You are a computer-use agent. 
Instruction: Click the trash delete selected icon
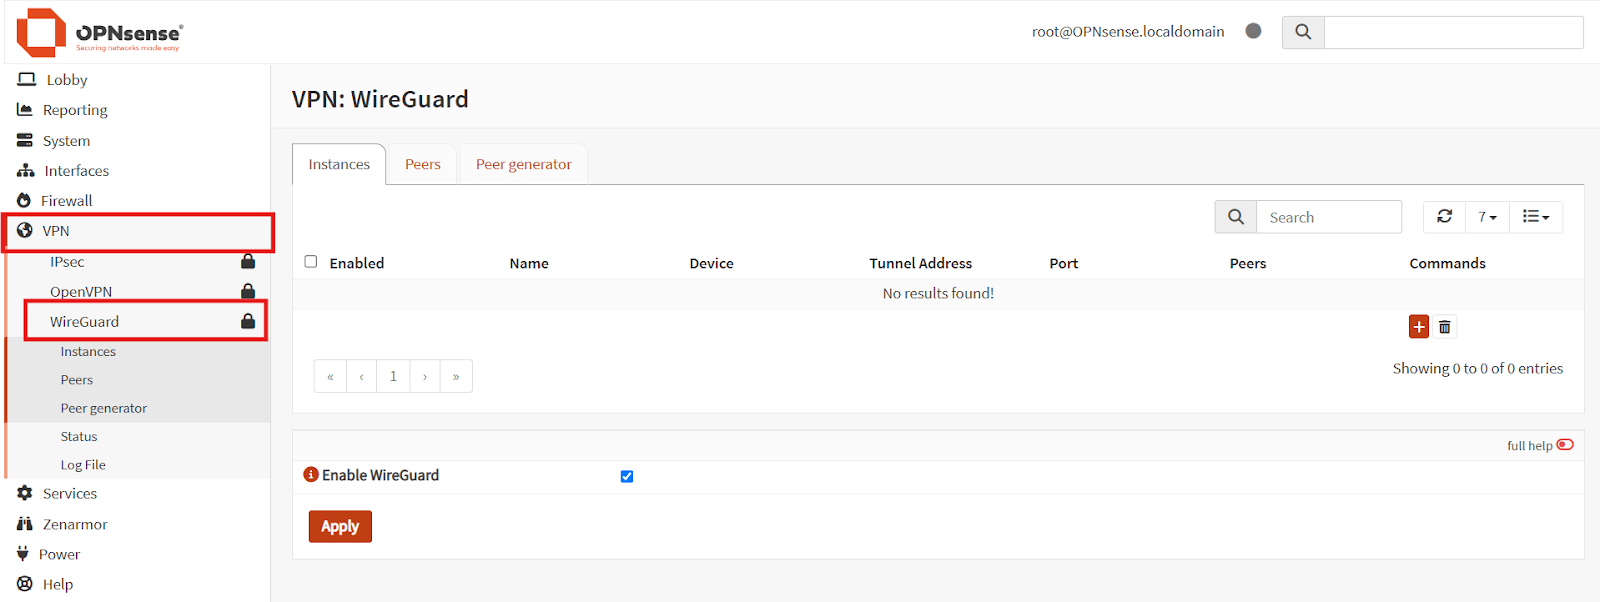click(x=1445, y=327)
